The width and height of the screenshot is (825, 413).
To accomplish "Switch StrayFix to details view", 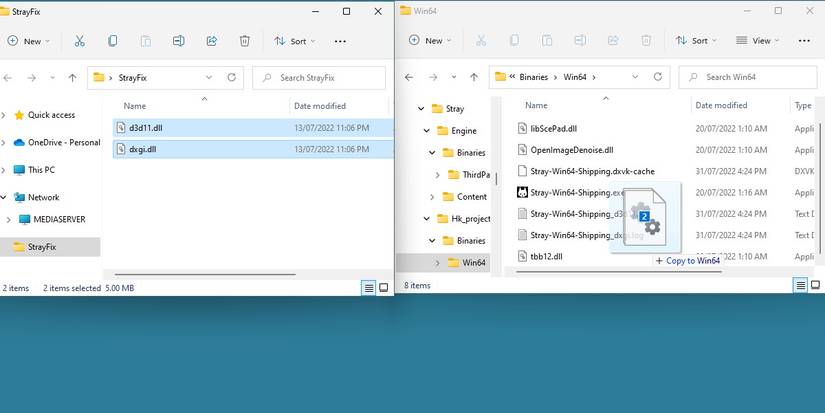I will pos(369,288).
